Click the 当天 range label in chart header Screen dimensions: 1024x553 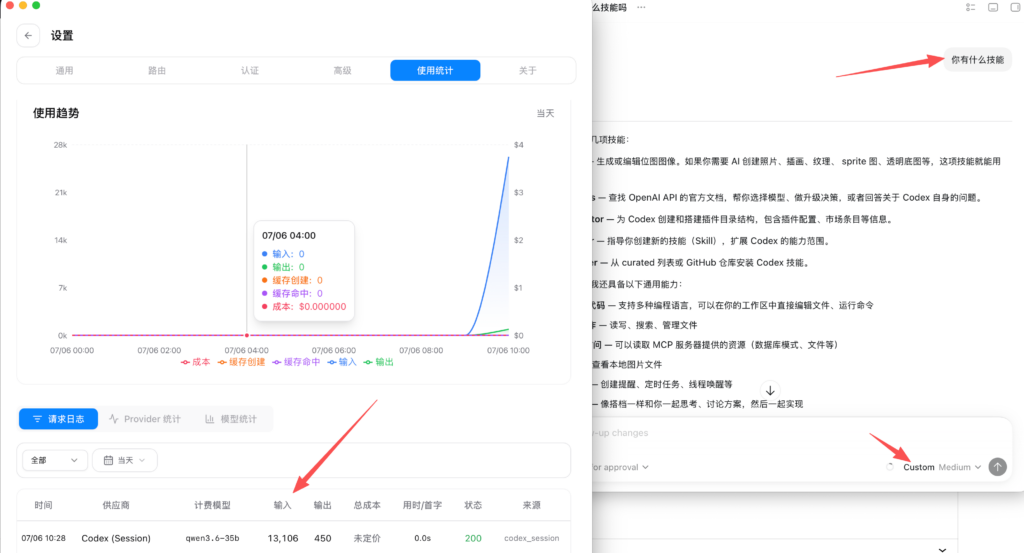click(x=545, y=114)
